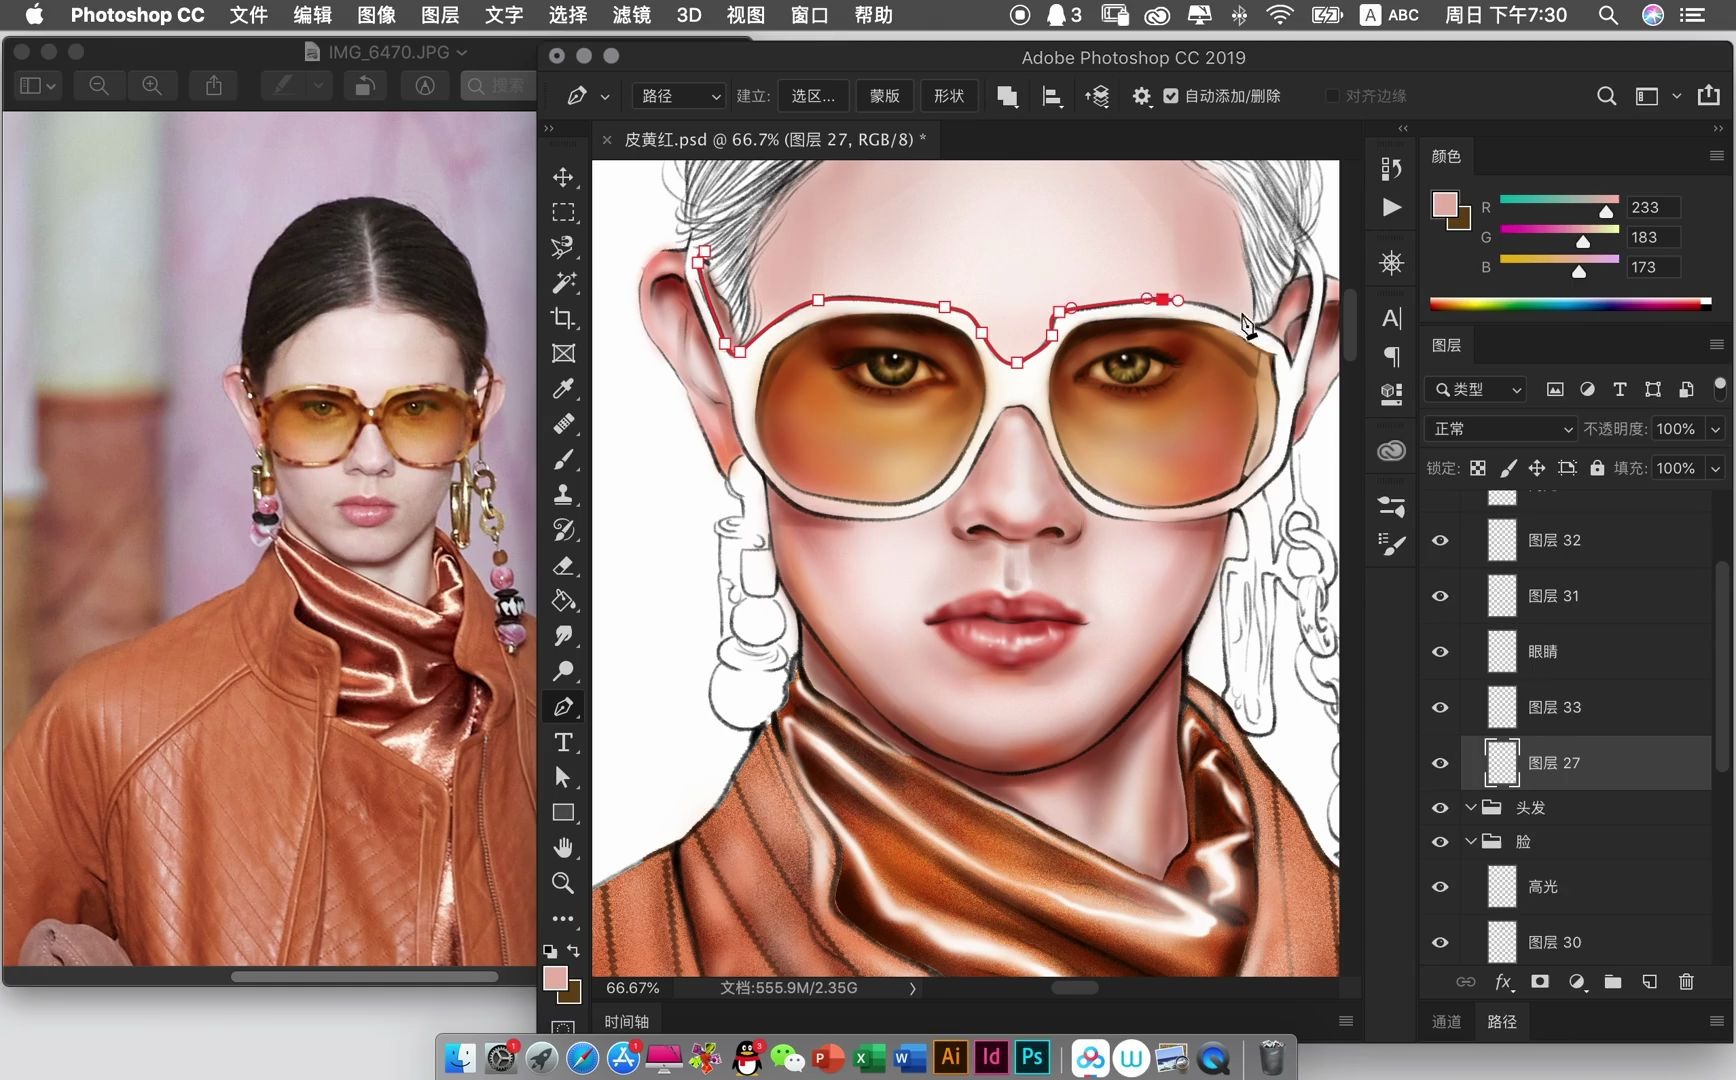Select the Rectangle shape tool
The width and height of the screenshot is (1736, 1080).
[x=563, y=813]
